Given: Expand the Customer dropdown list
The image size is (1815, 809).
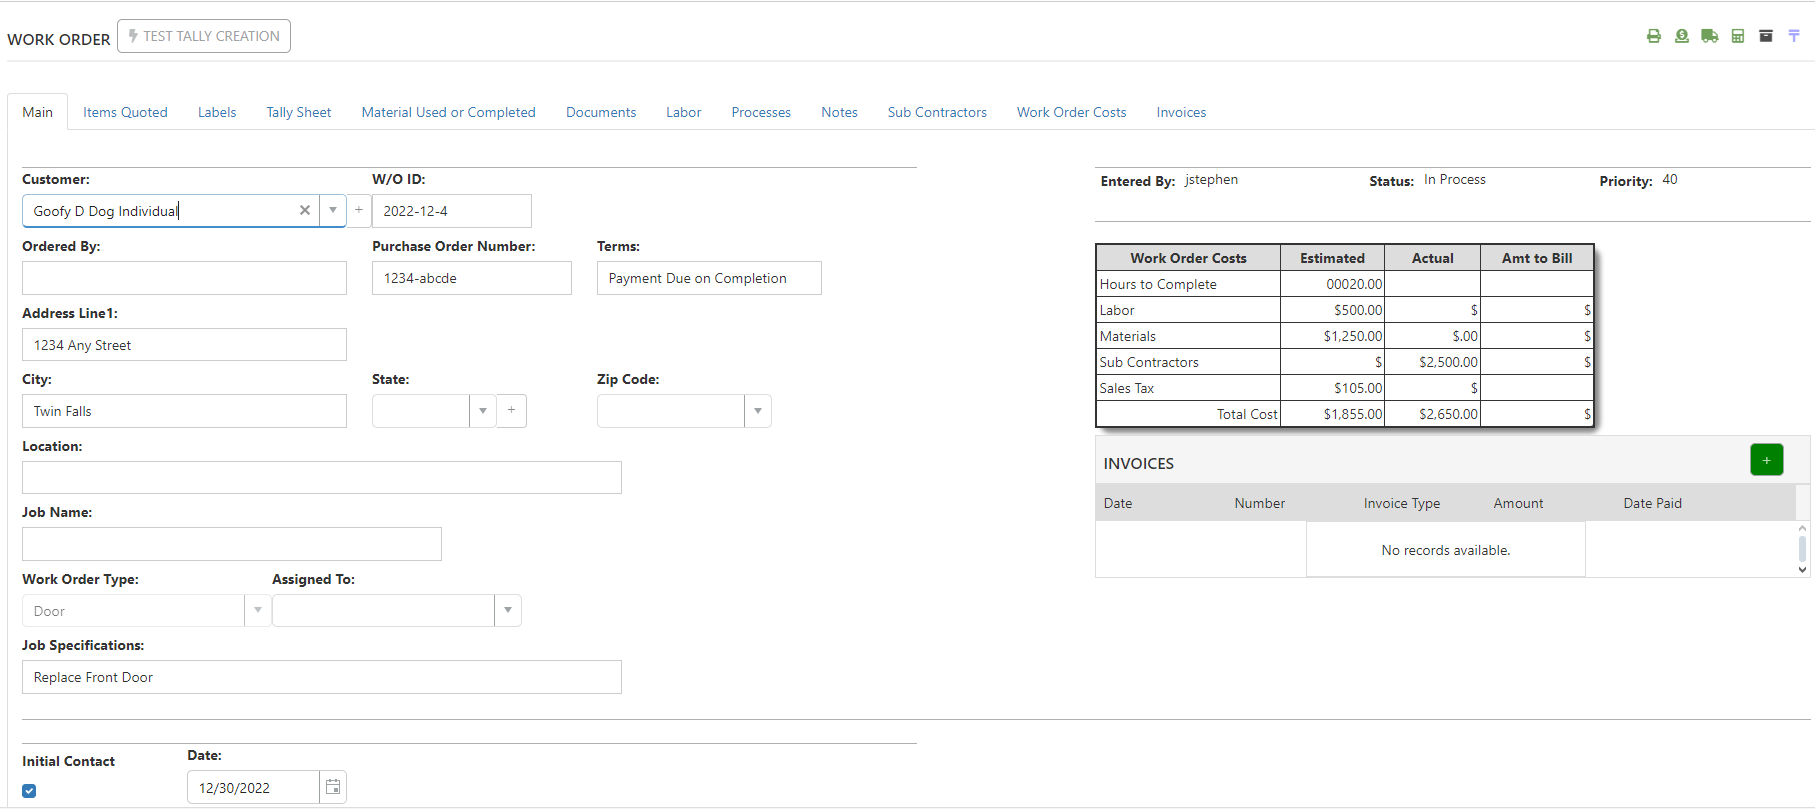Looking at the screenshot, I should 333,210.
